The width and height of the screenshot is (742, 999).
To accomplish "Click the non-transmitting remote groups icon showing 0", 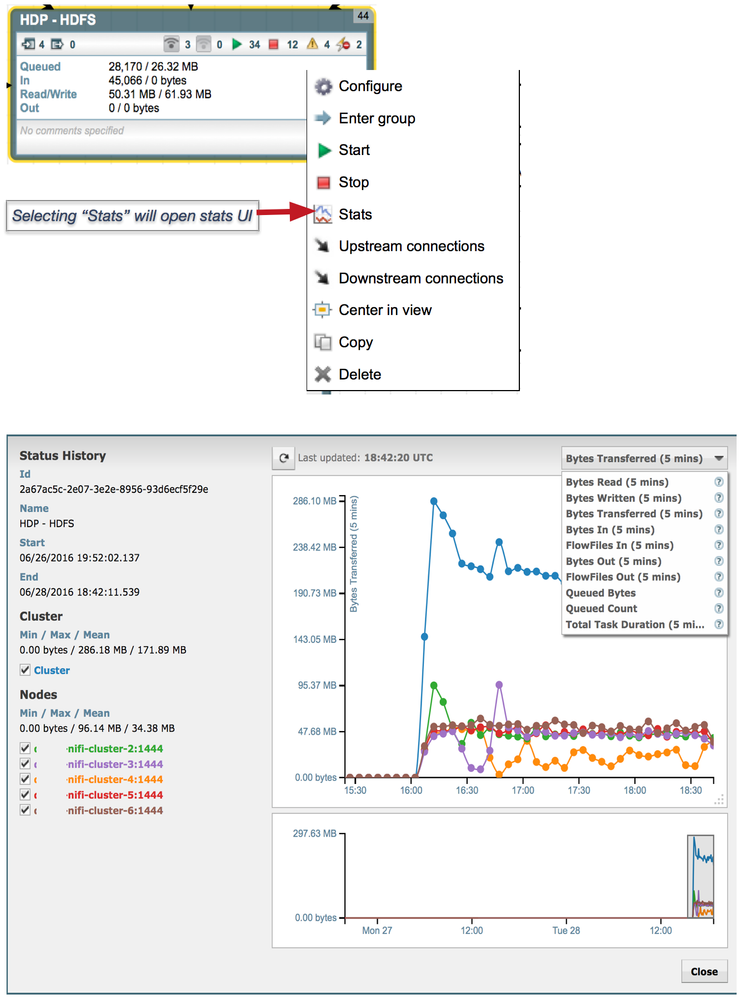I will (x=203, y=44).
